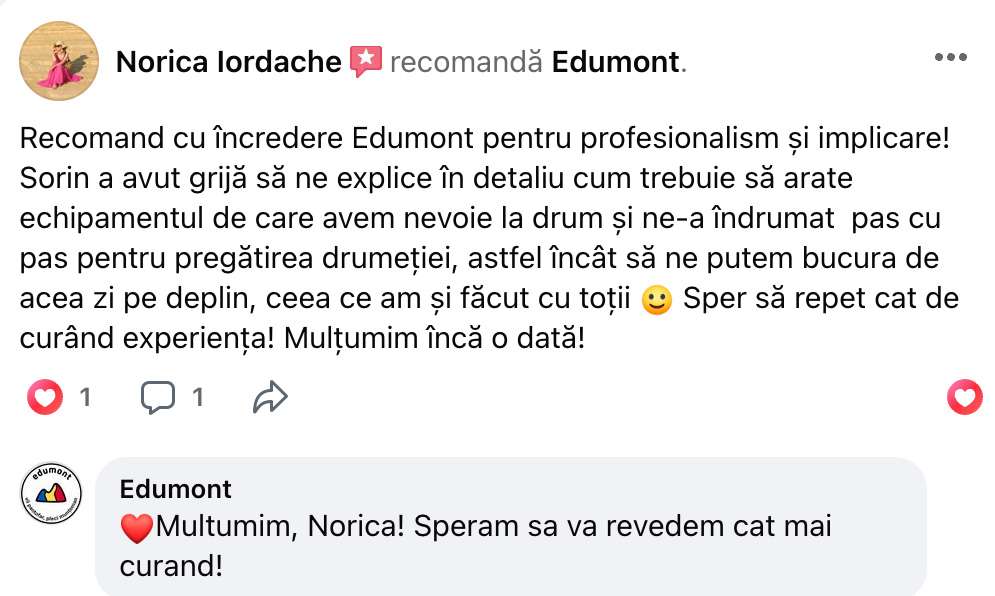This screenshot has width=995, height=596.
Task: Open comments count beside speech bubble
Action: [198, 398]
